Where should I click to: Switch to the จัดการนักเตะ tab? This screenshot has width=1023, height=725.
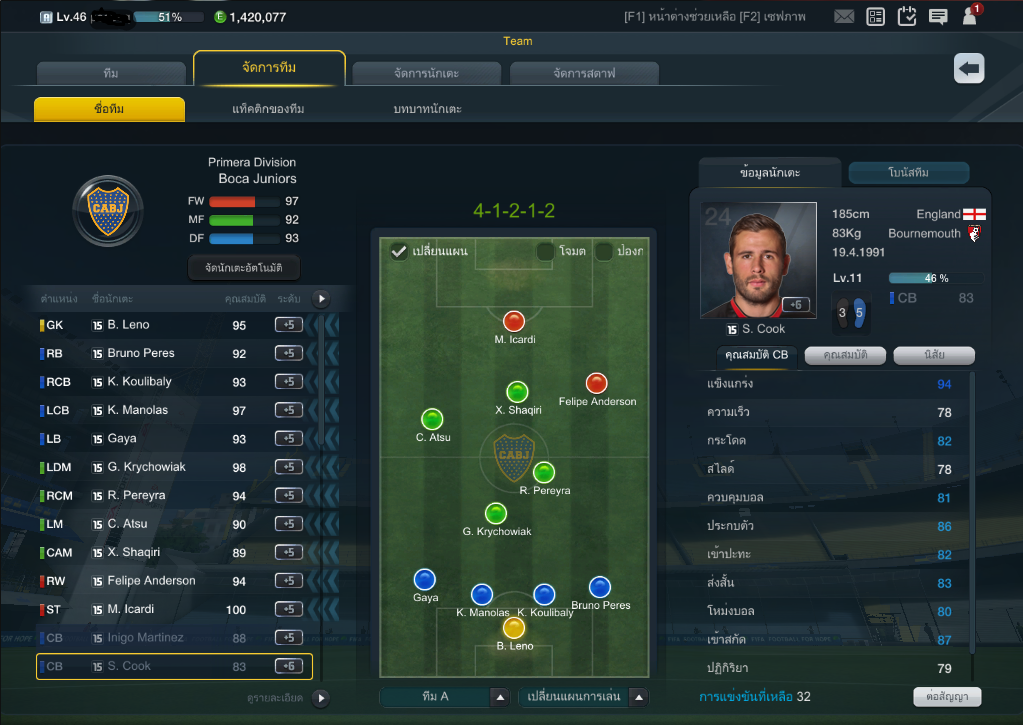(427, 73)
